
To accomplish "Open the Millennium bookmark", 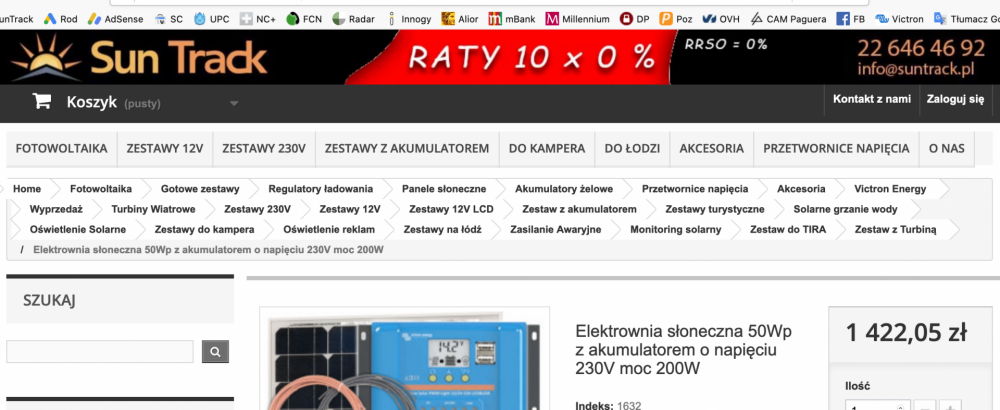I will pos(577,19).
